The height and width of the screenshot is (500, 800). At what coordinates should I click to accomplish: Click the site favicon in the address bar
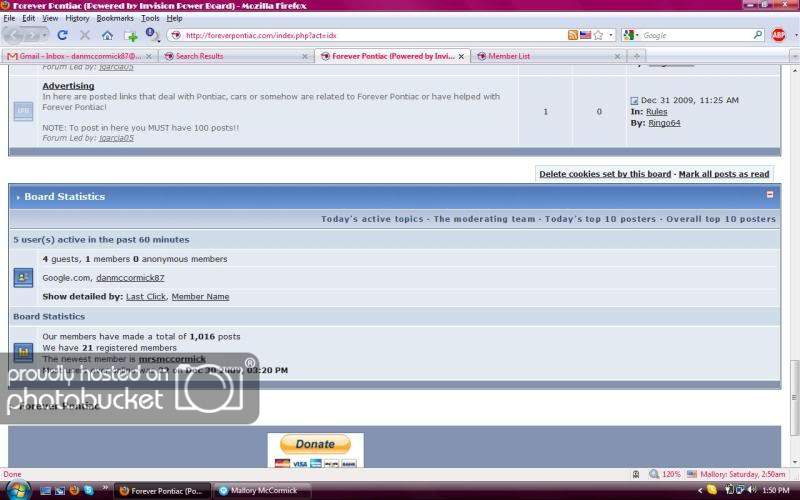tap(176, 35)
